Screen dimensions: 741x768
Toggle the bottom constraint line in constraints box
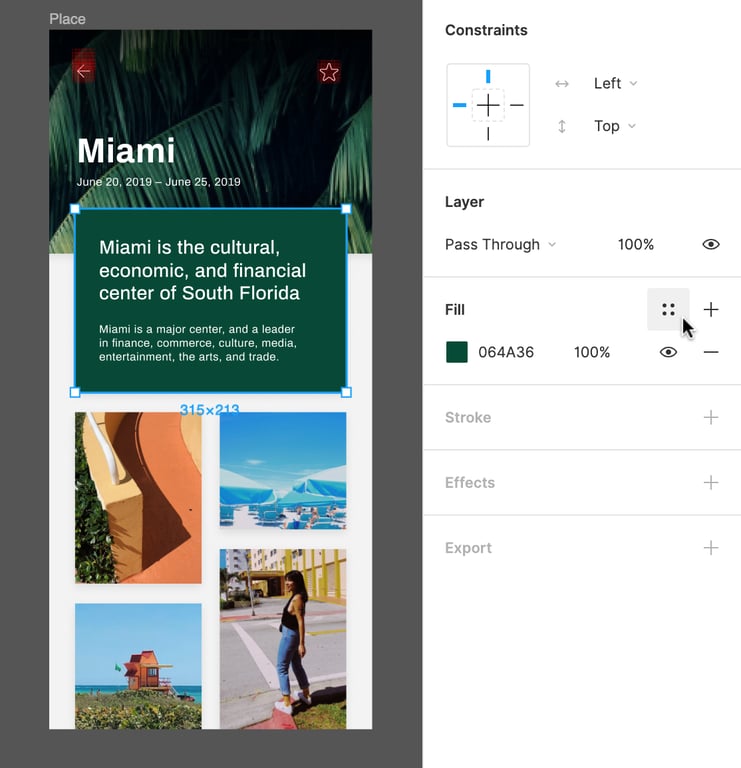point(488,134)
